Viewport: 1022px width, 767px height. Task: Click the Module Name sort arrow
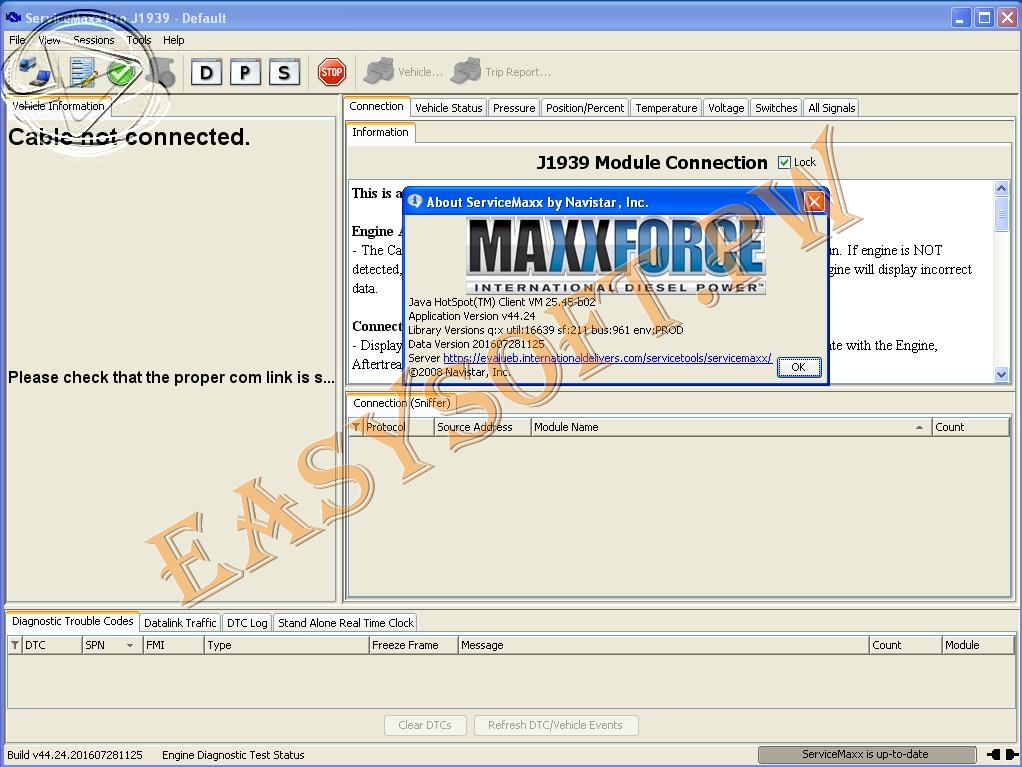919,427
